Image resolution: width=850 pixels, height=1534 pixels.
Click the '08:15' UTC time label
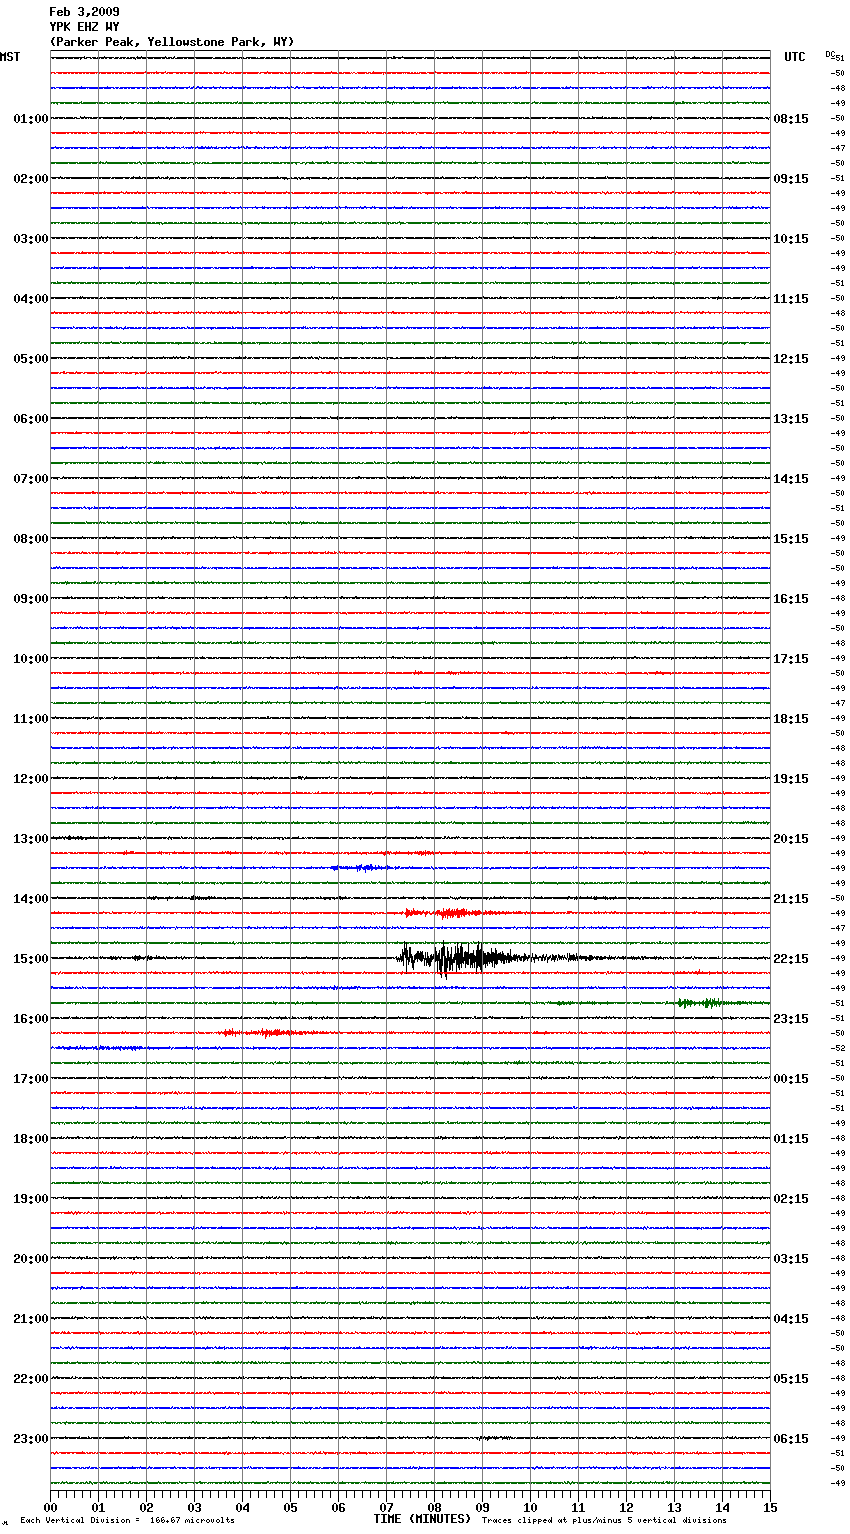(791, 119)
